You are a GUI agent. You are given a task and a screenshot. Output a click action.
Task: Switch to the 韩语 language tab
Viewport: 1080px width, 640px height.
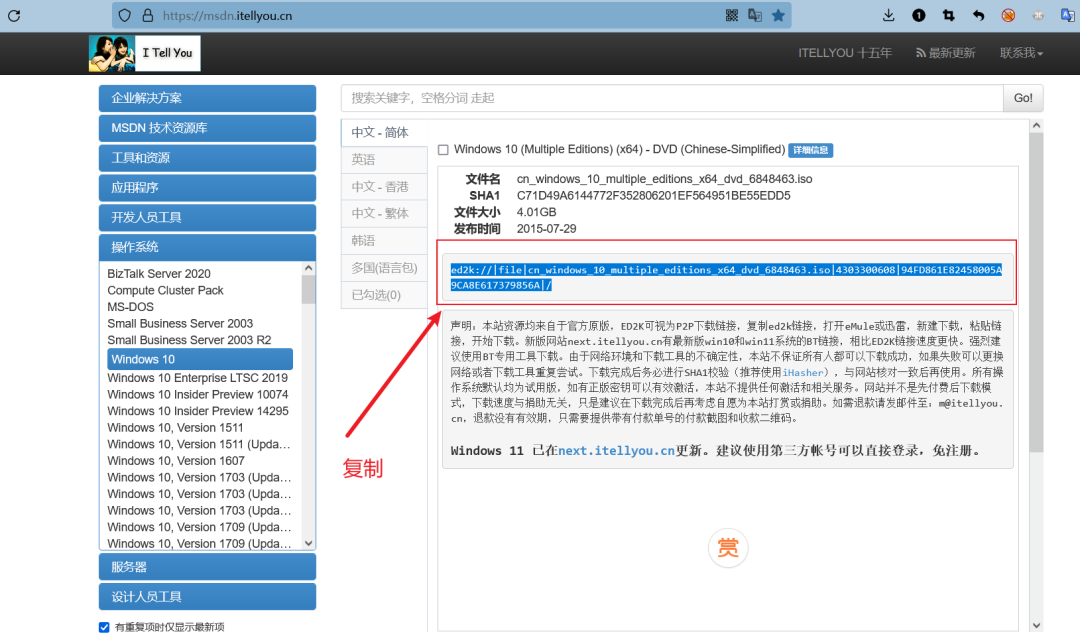click(x=384, y=240)
